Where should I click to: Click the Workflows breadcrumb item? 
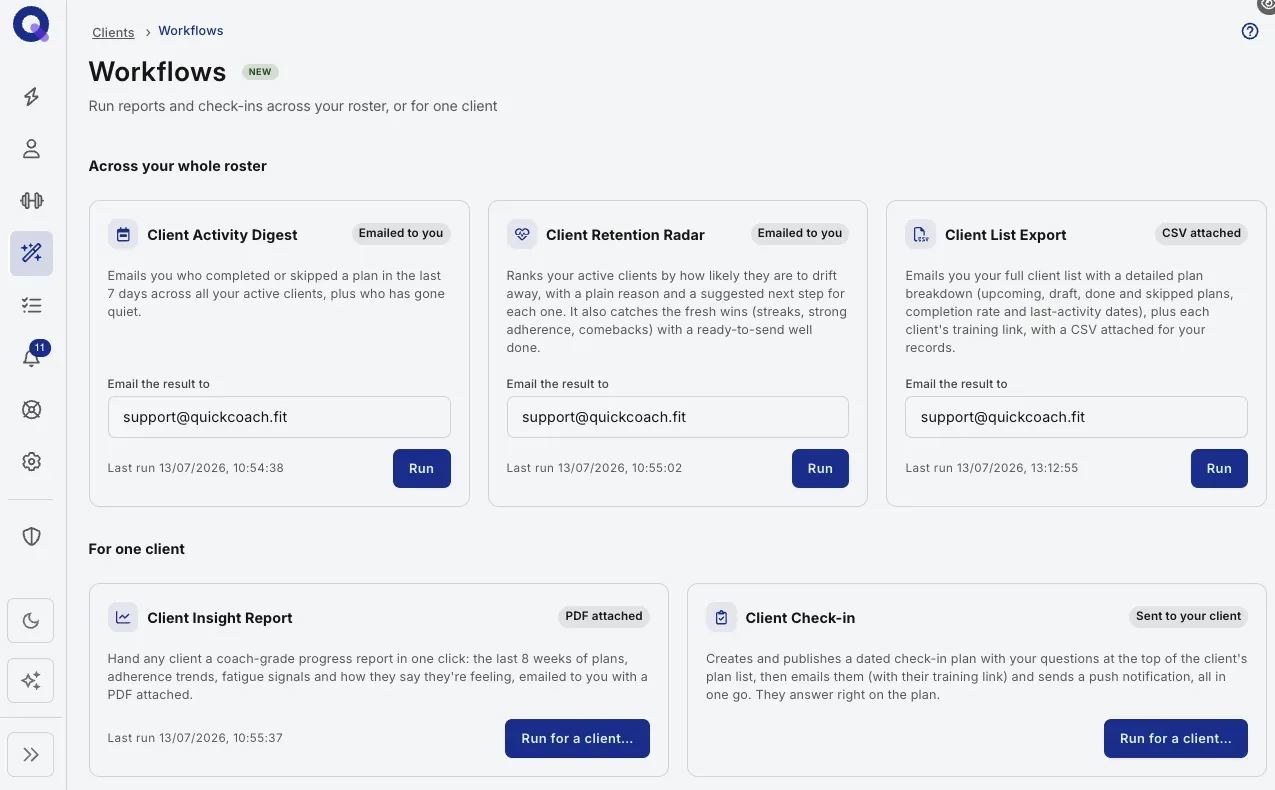(191, 31)
